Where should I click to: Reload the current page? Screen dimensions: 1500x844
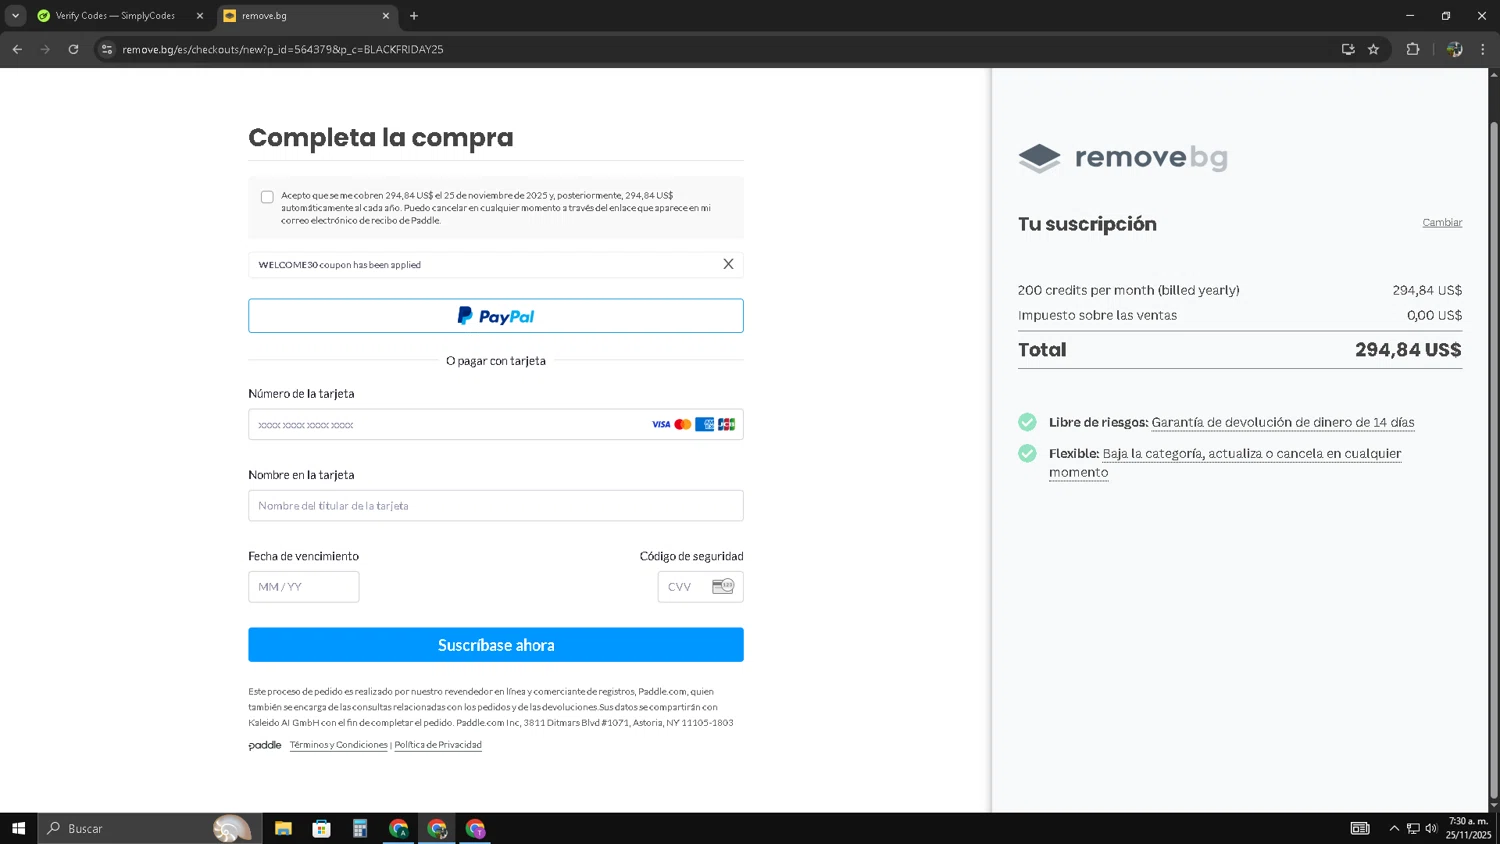point(73,49)
